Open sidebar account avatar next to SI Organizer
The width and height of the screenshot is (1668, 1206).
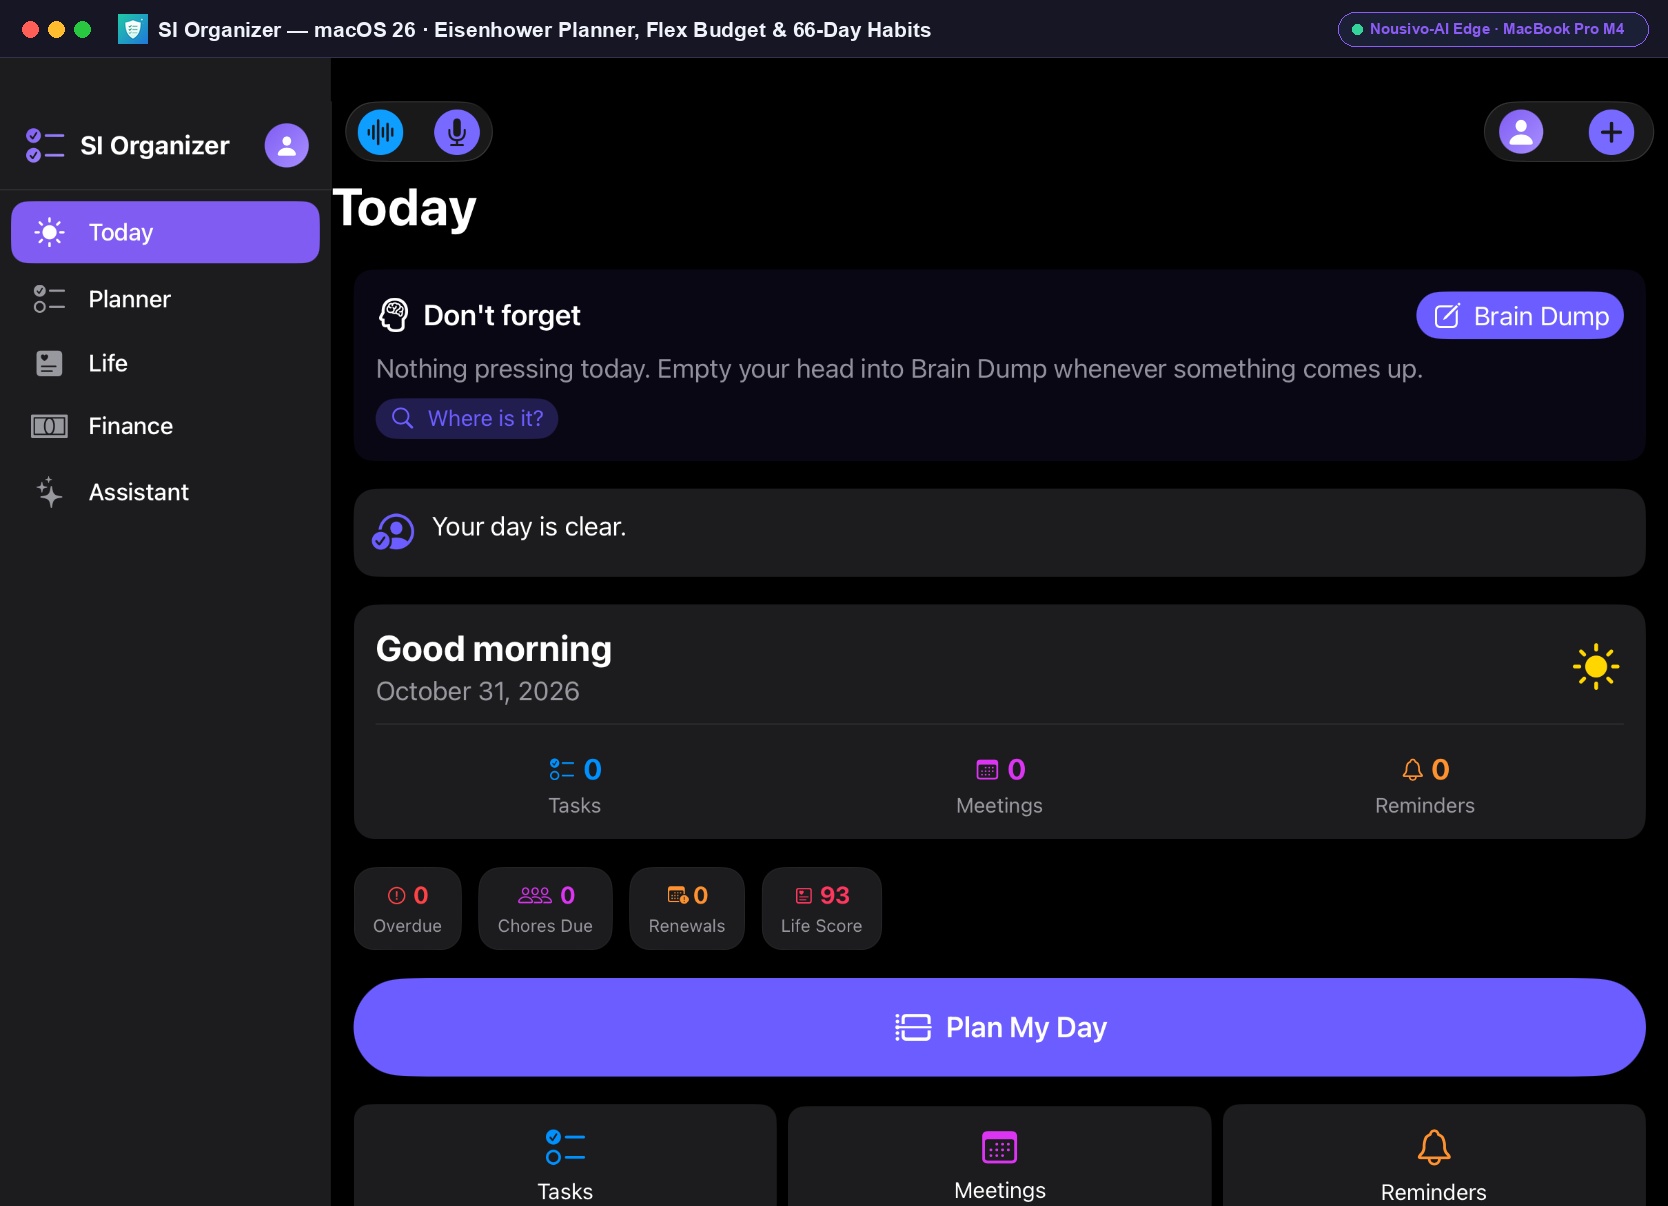click(287, 146)
